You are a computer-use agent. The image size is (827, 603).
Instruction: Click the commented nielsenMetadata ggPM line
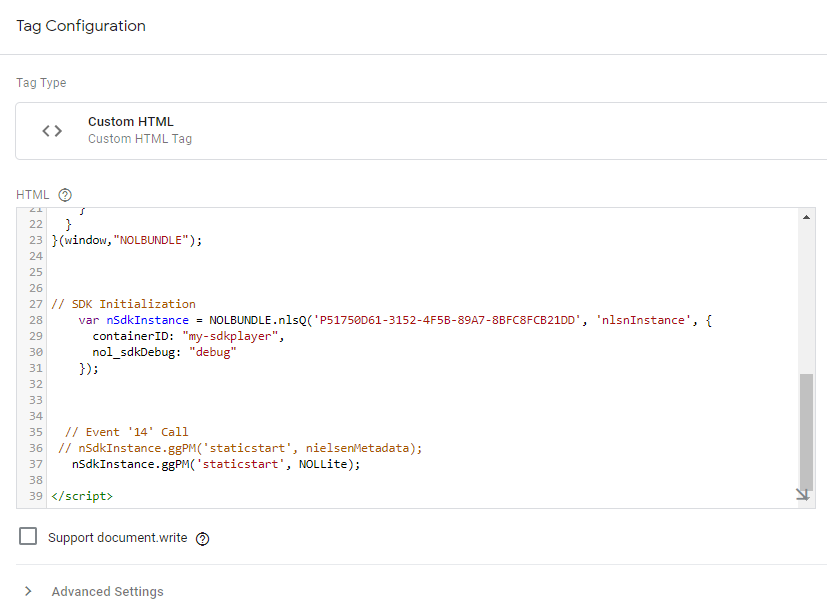[240, 448]
